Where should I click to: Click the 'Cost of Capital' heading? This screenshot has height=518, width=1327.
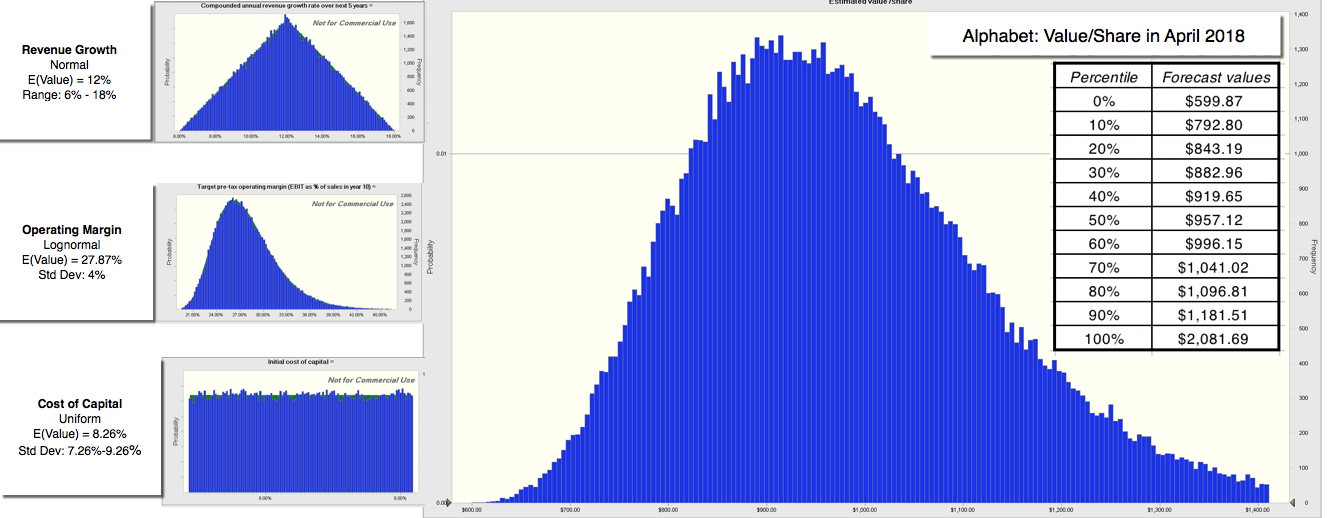(x=80, y=404)
